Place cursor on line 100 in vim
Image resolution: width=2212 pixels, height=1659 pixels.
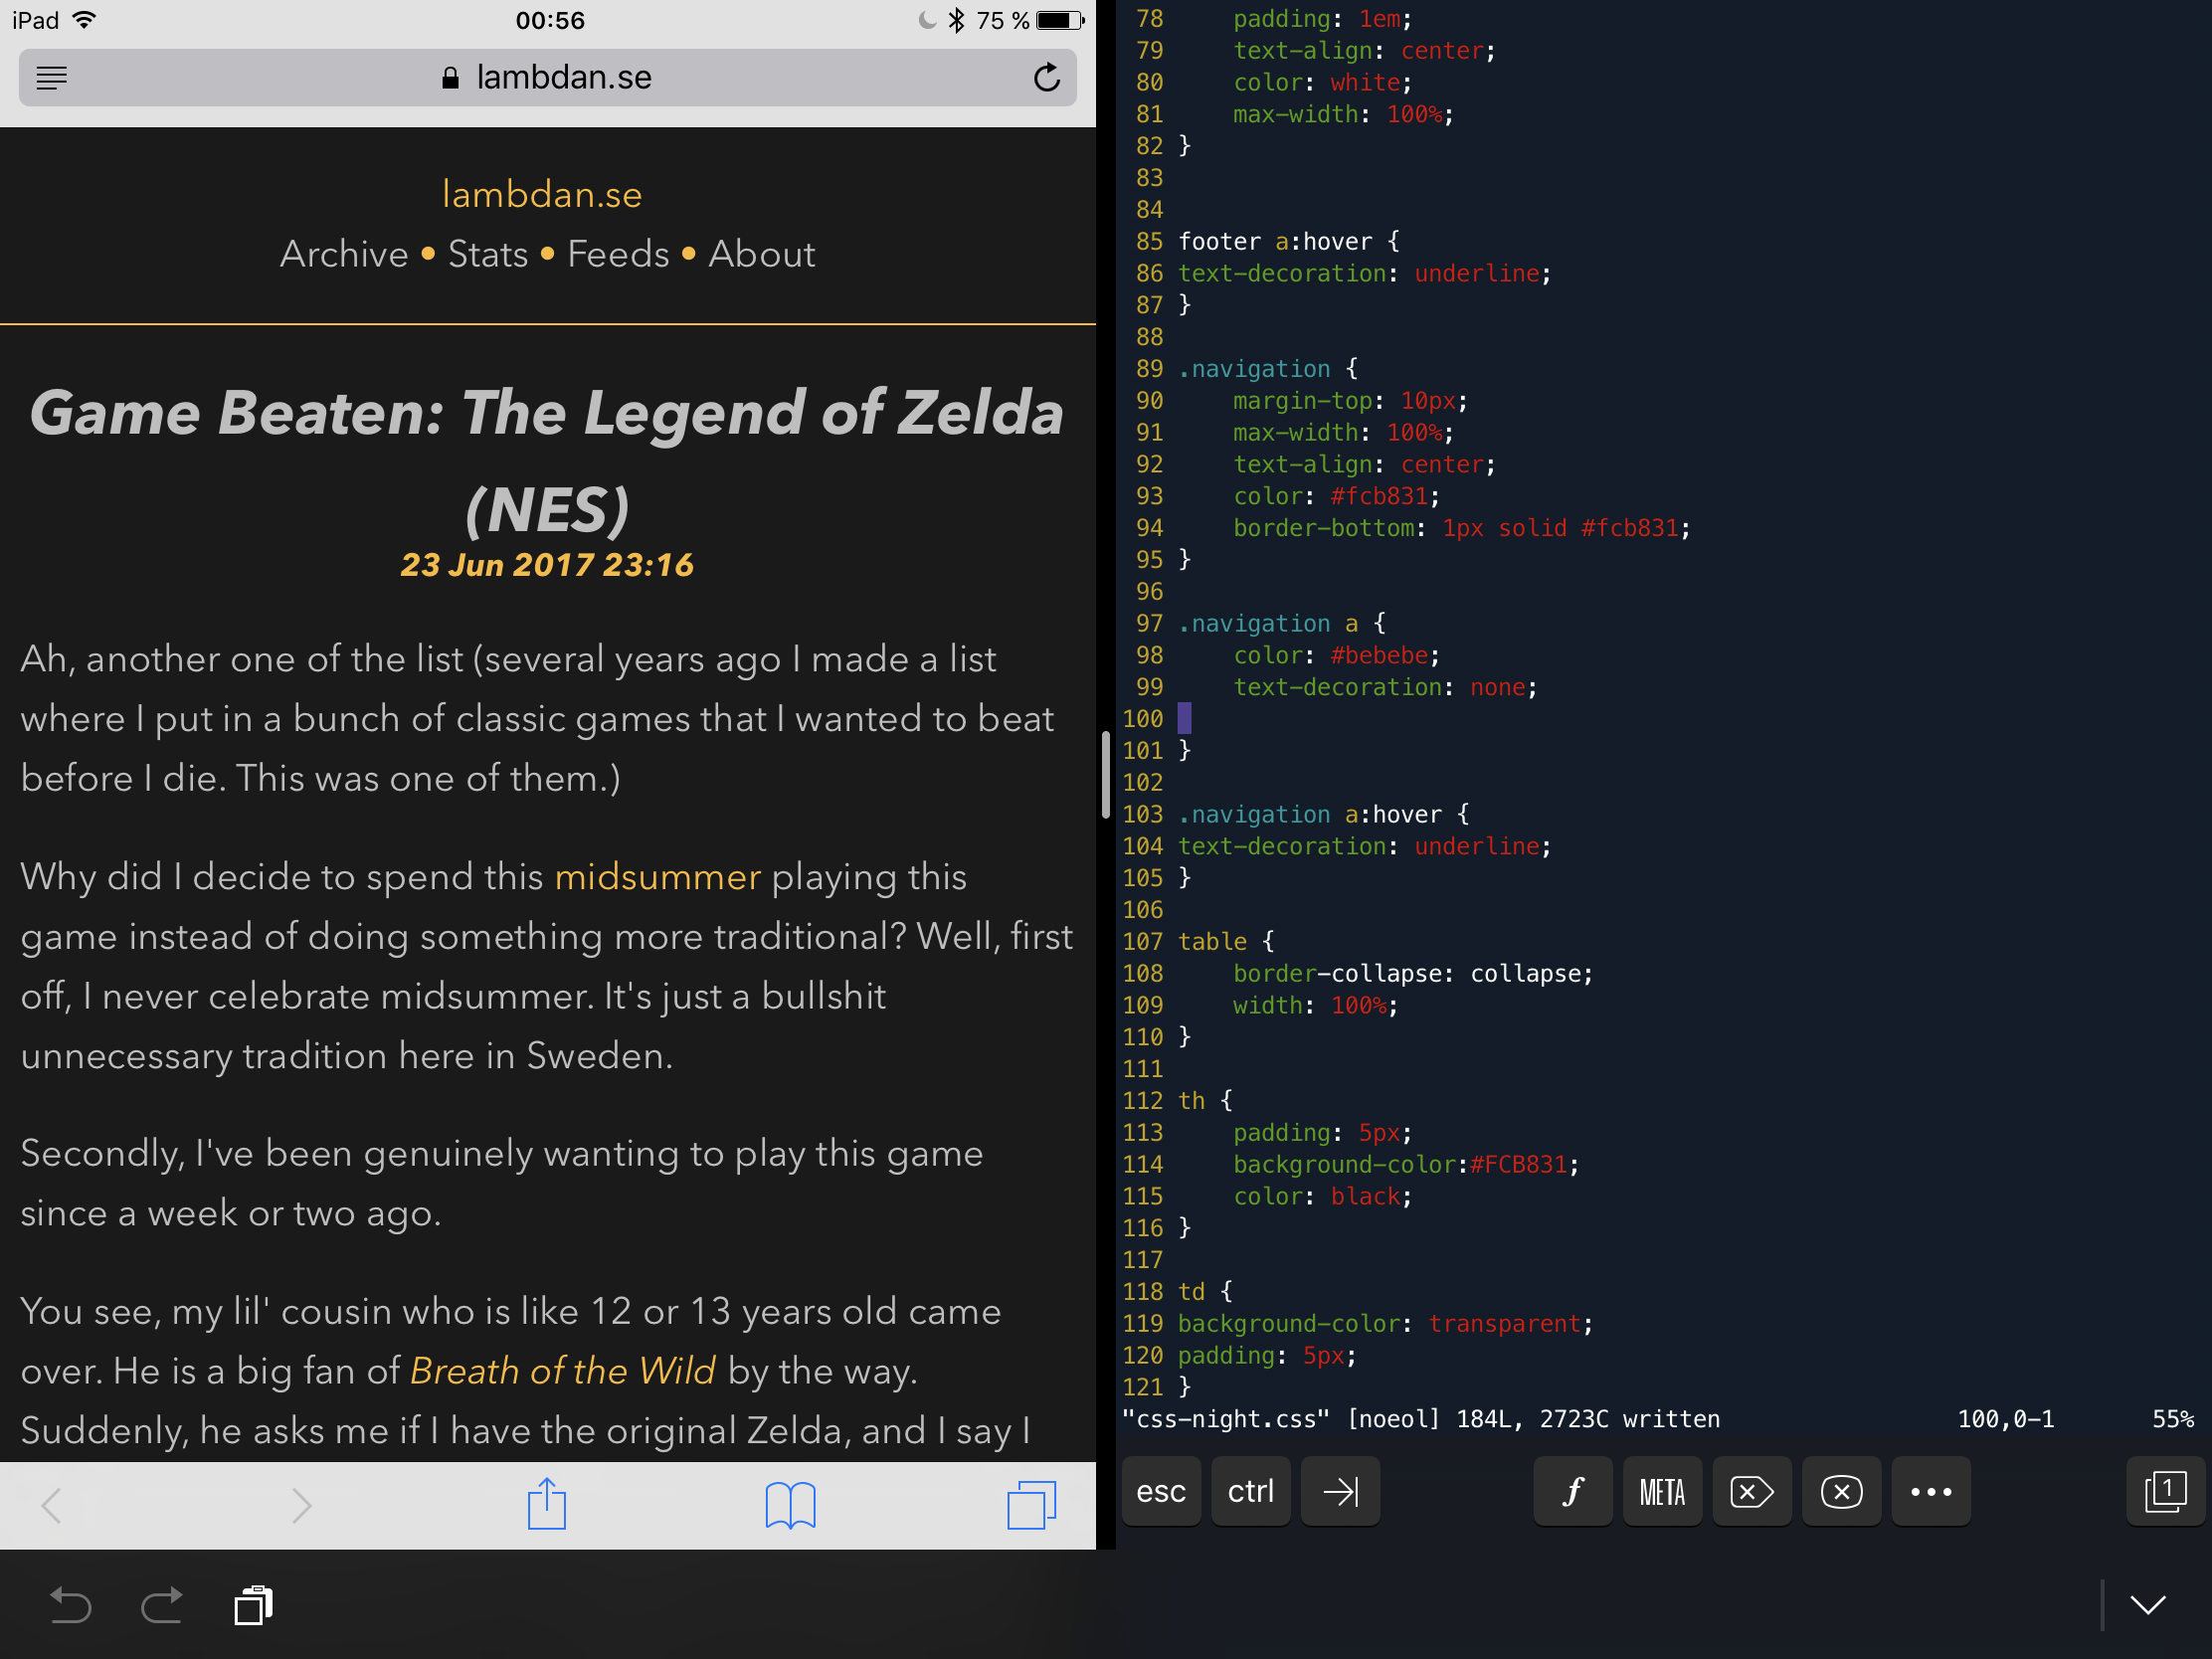tap(1184, 719)
